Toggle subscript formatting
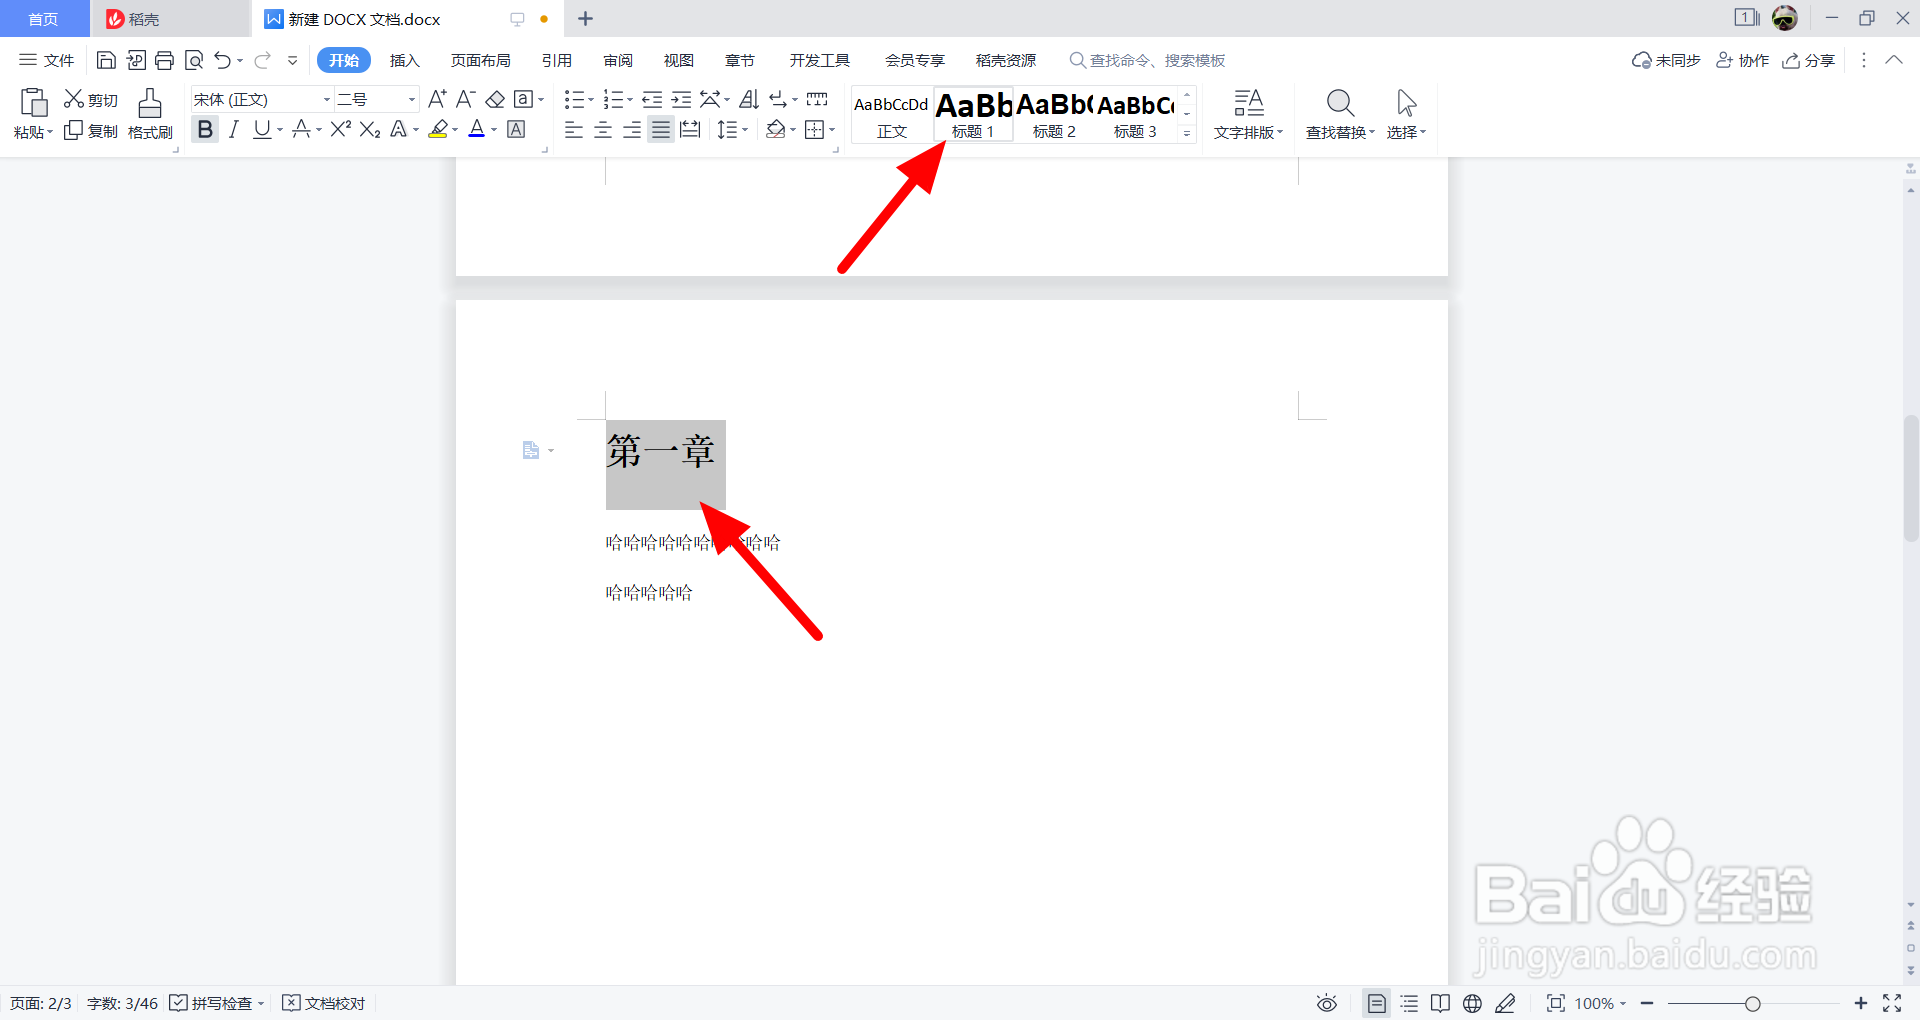1920x1020 pixels. point(370,130)
